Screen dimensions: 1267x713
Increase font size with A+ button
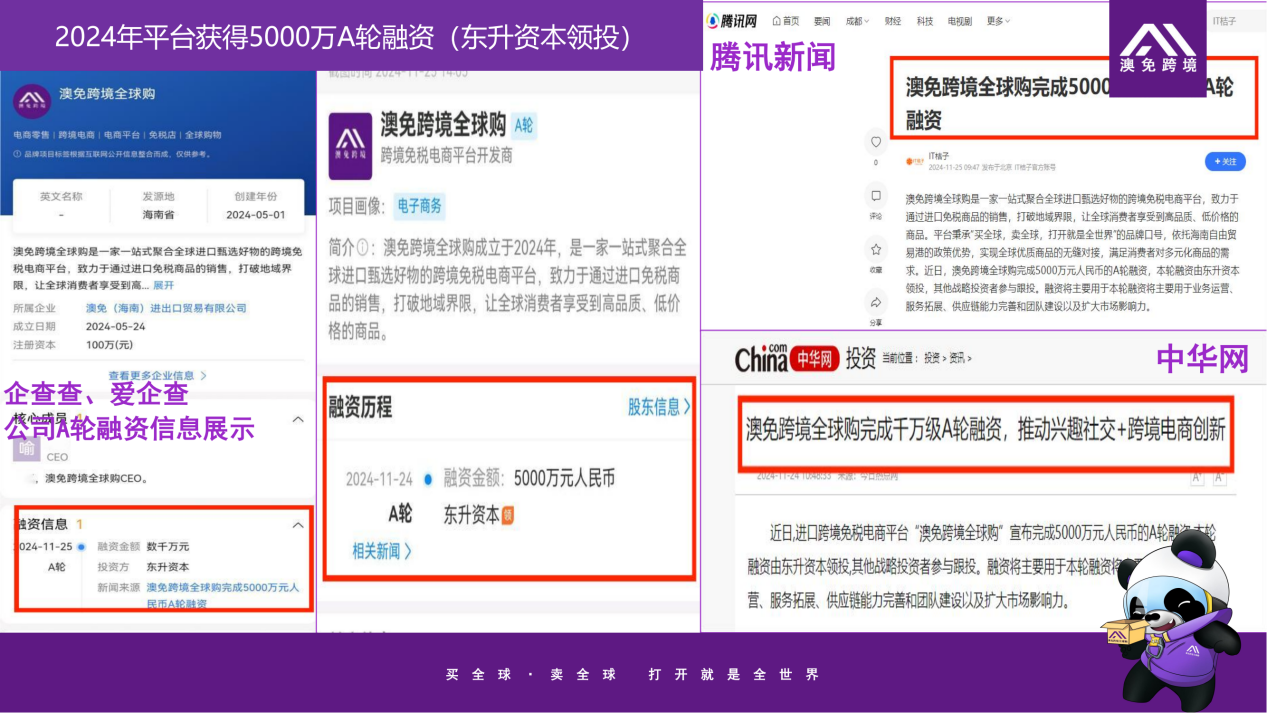pos(1196,478)
